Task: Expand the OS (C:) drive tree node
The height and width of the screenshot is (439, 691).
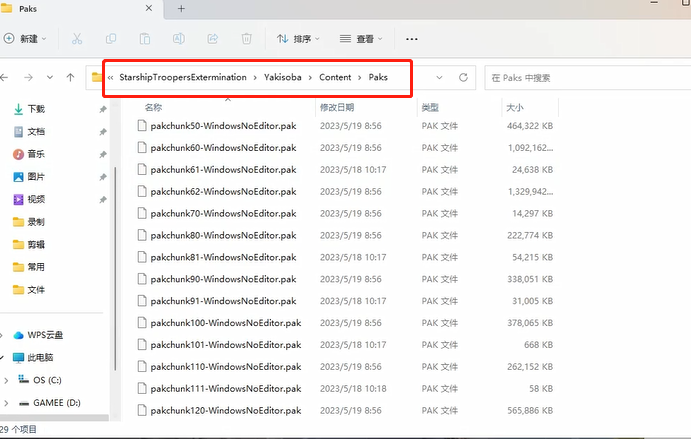Action: point(7,380)
